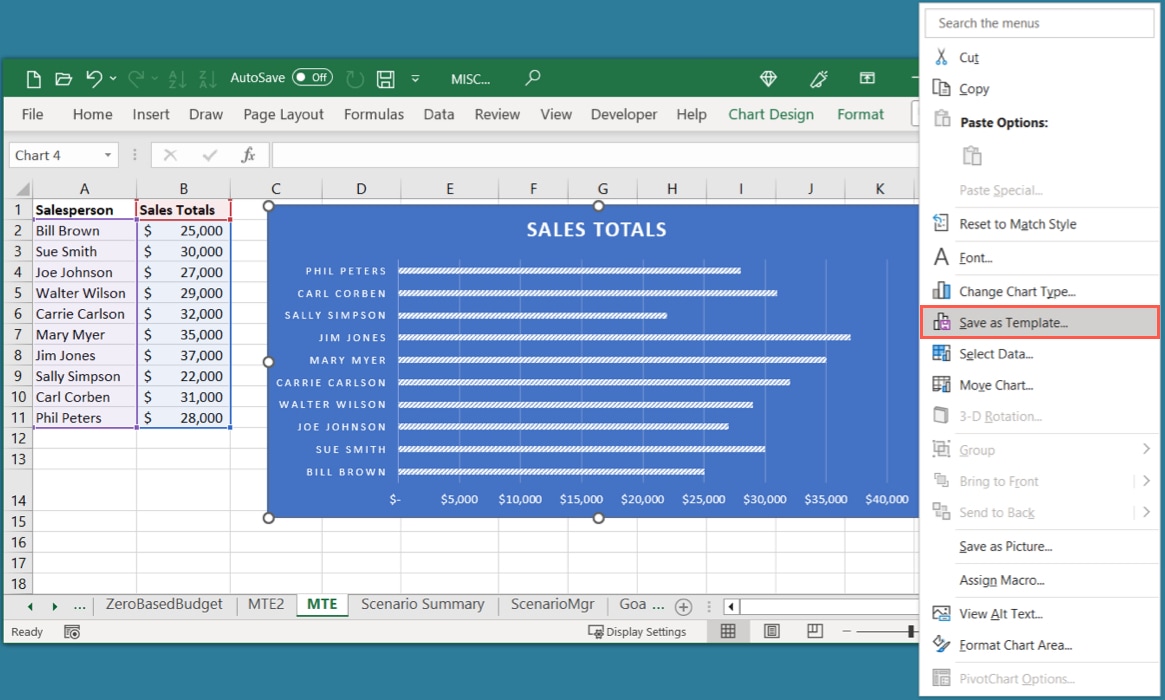The image size is (1165, 700).
Task: Save the workbook with the Save icon
Action: (x=385, y=78)
